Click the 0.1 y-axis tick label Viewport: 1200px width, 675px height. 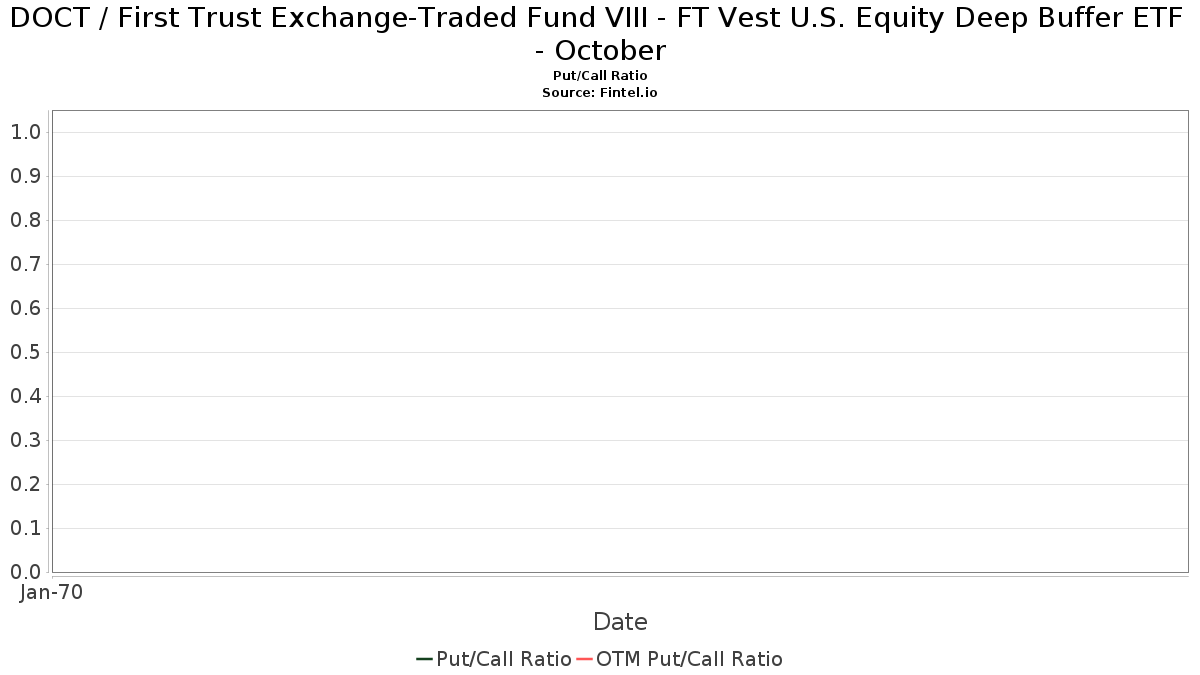click(25, 528)
